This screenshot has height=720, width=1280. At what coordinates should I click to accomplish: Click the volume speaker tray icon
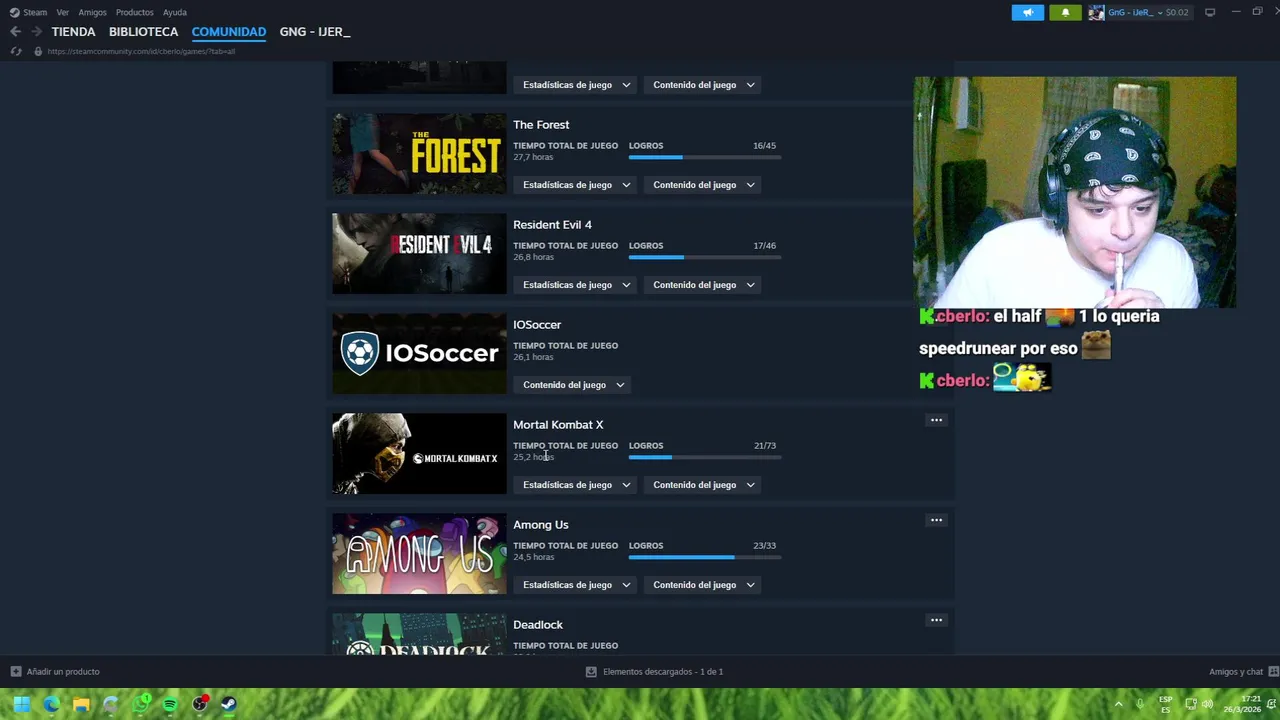(x=1207, y=704)
